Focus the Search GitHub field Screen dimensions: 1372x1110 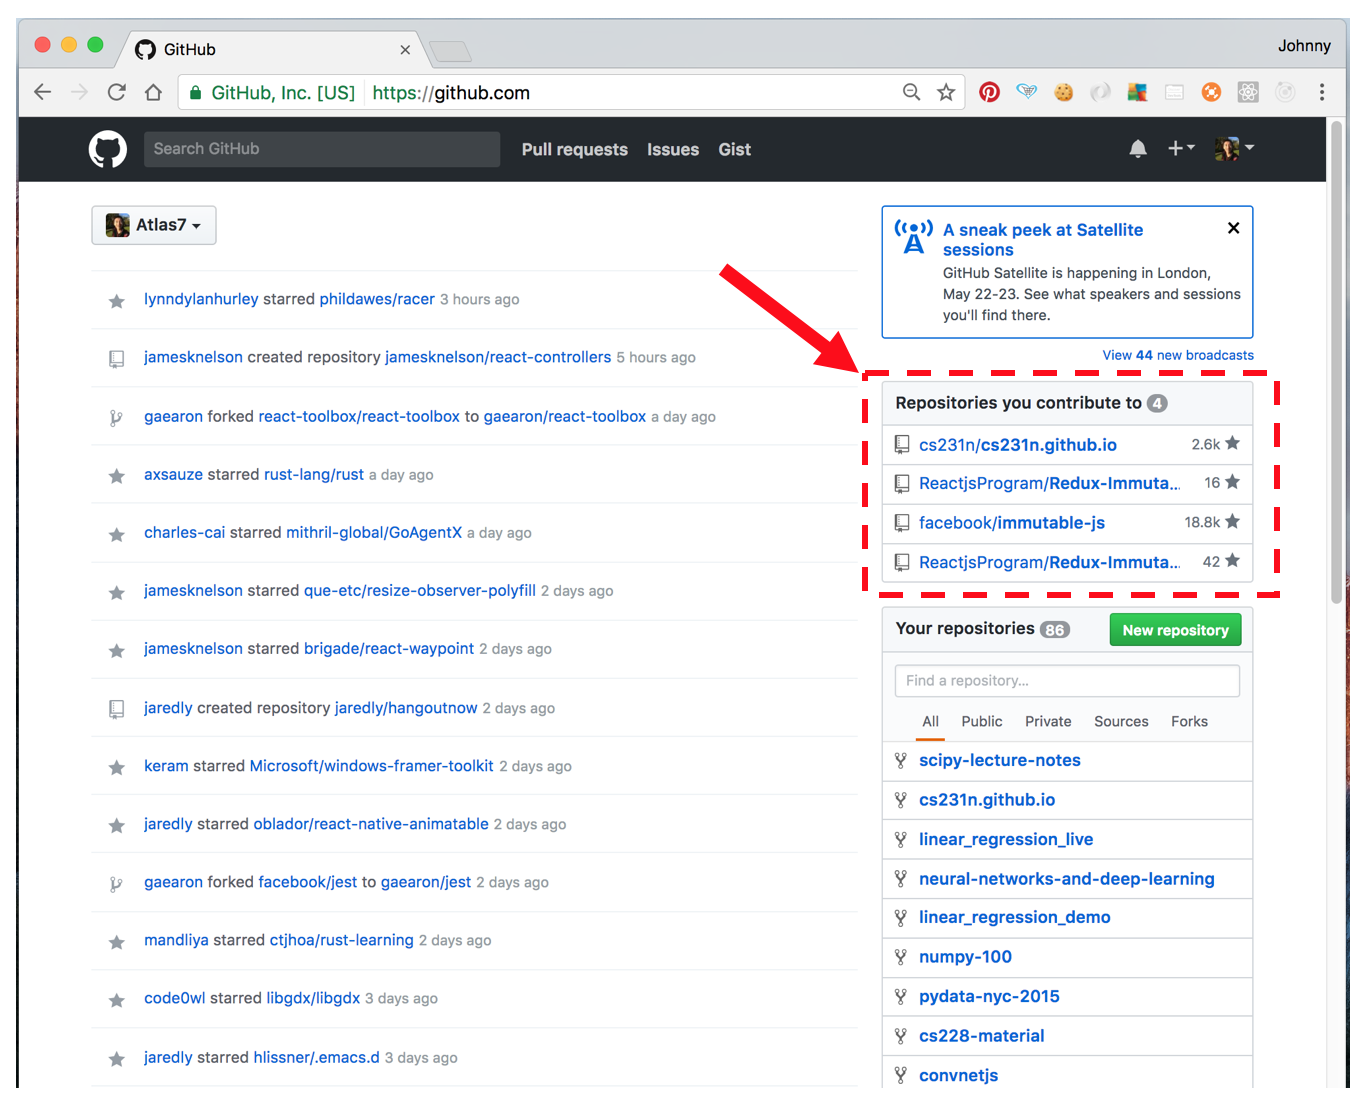click(322, 149)
